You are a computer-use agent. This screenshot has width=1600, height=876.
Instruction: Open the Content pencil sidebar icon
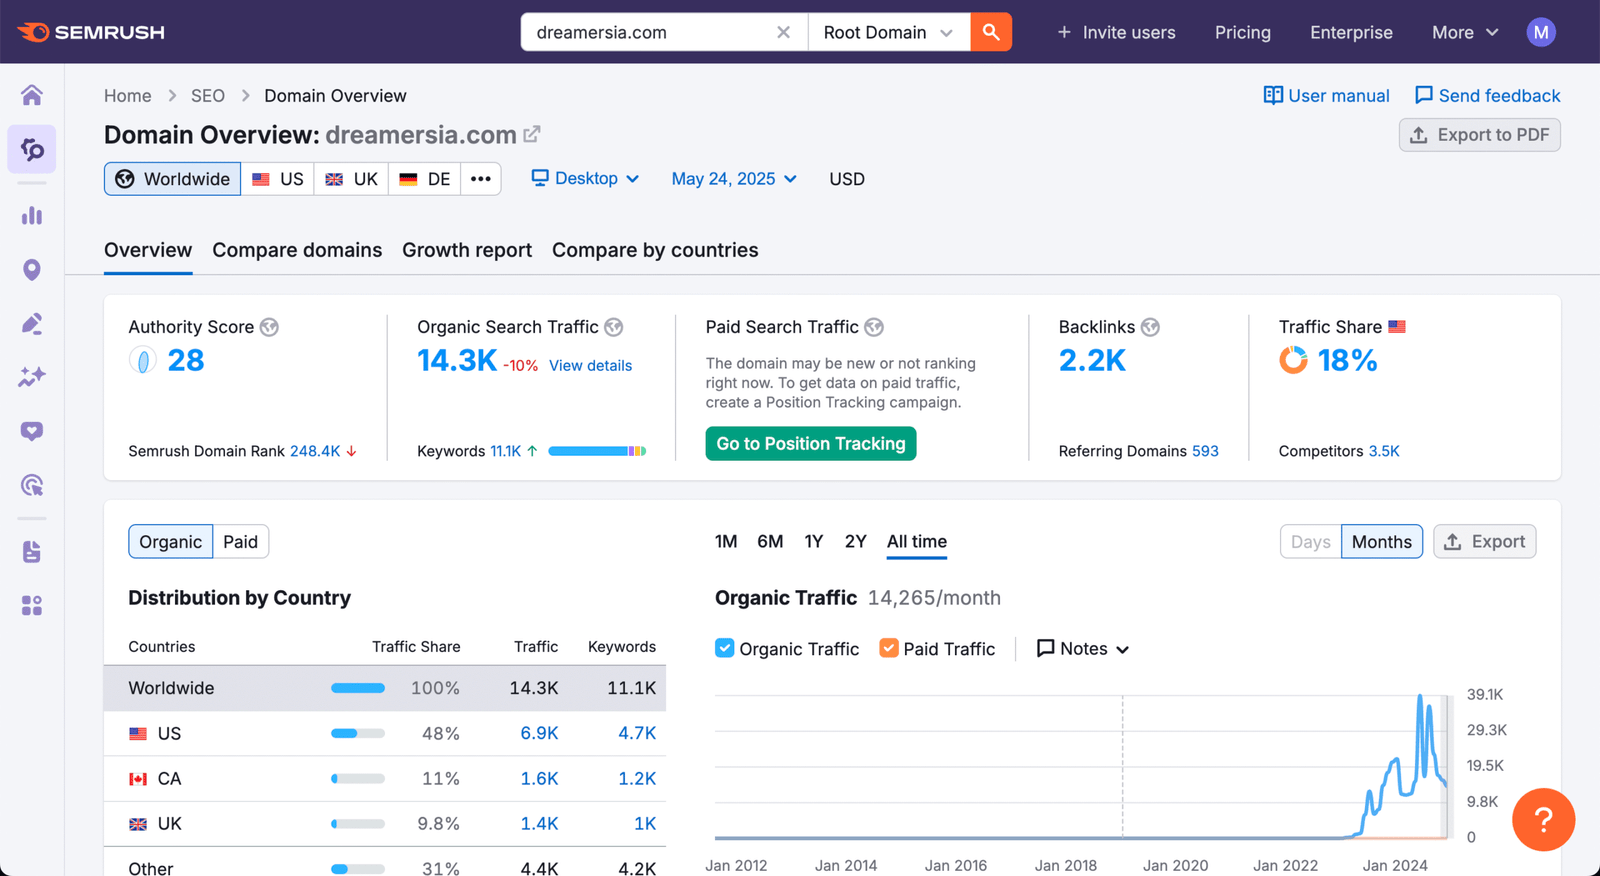pyautogui.click(x=32, y=323)
